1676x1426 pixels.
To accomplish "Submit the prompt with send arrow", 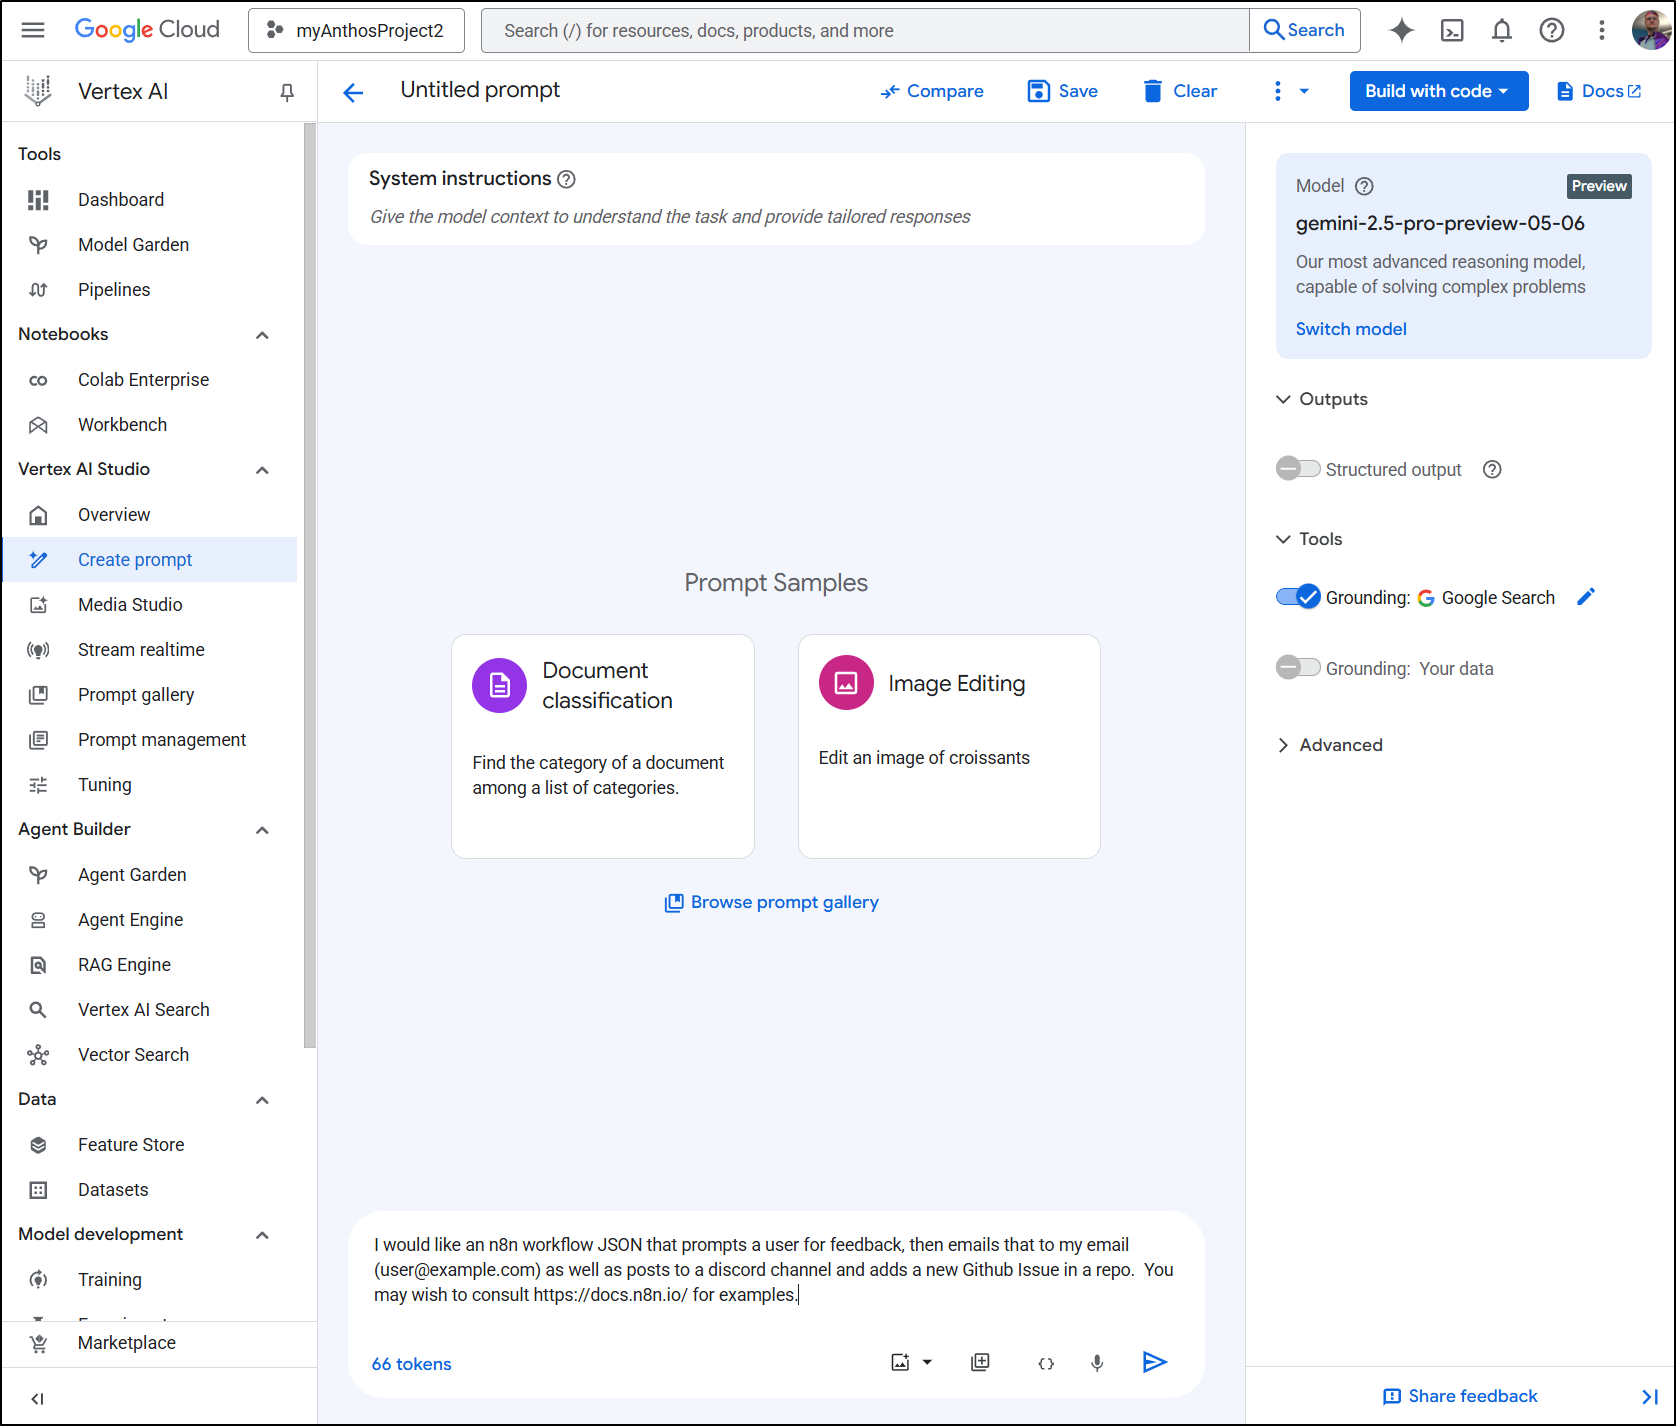I will pyautogui.click(x=1155, y=1362).
